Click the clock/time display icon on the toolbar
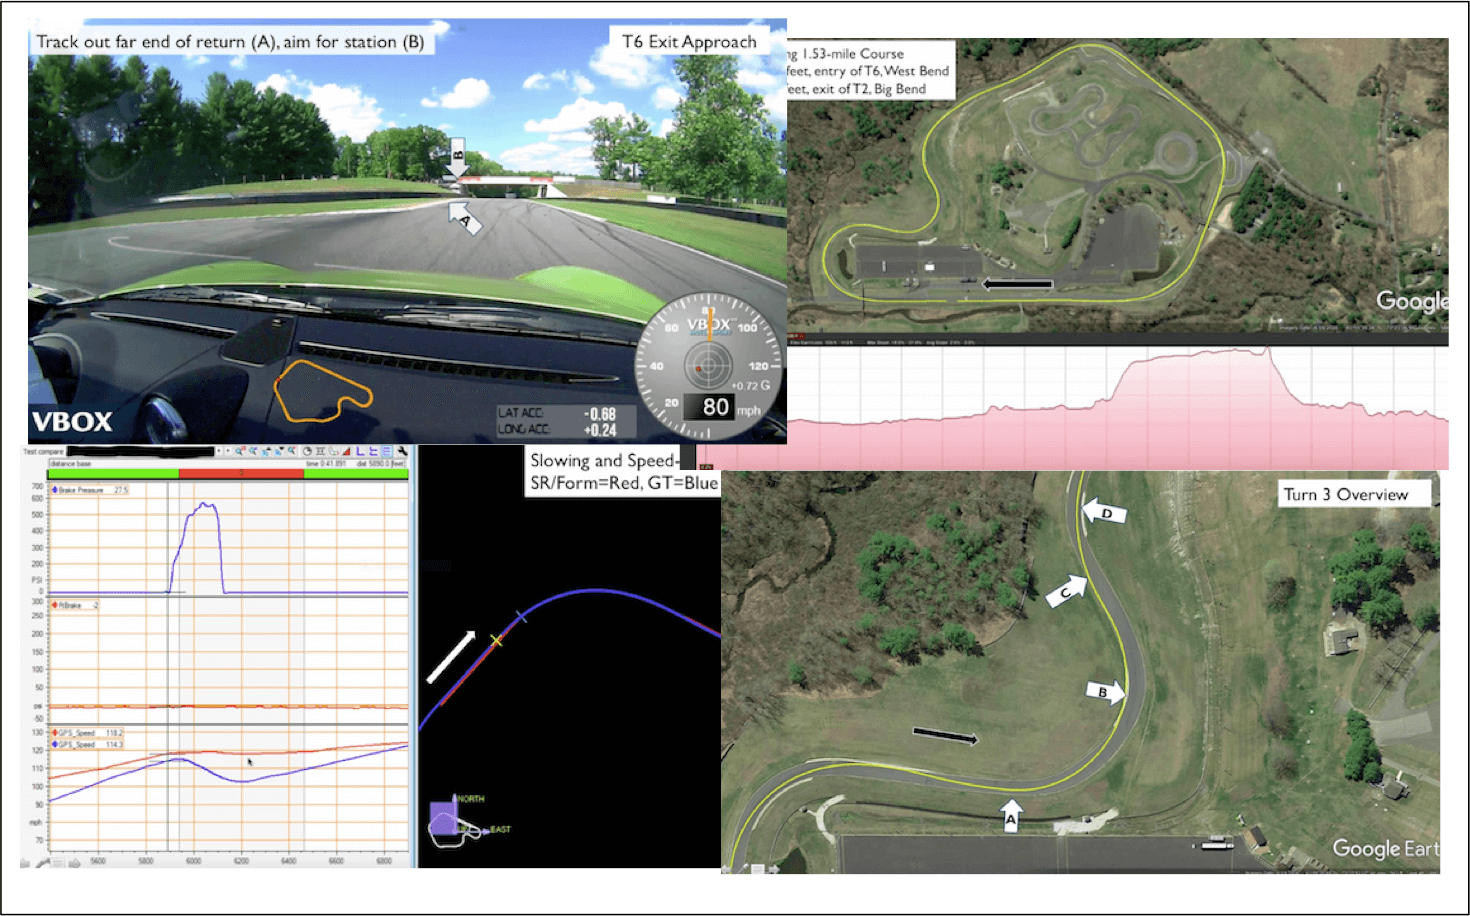The width and height of the screenshot is (1470, 916). [x=307, y=452]
